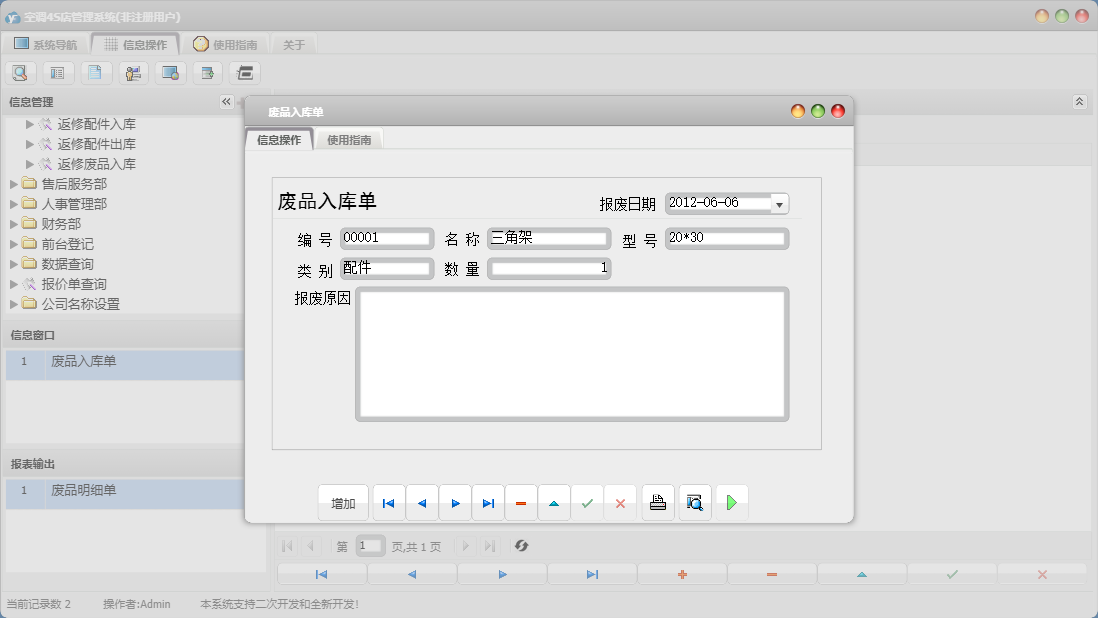Select the magnifier search icon on the toolbar
Image resolution: width=1098 pixels, height=618 pixels.
[x=20, y=72]
